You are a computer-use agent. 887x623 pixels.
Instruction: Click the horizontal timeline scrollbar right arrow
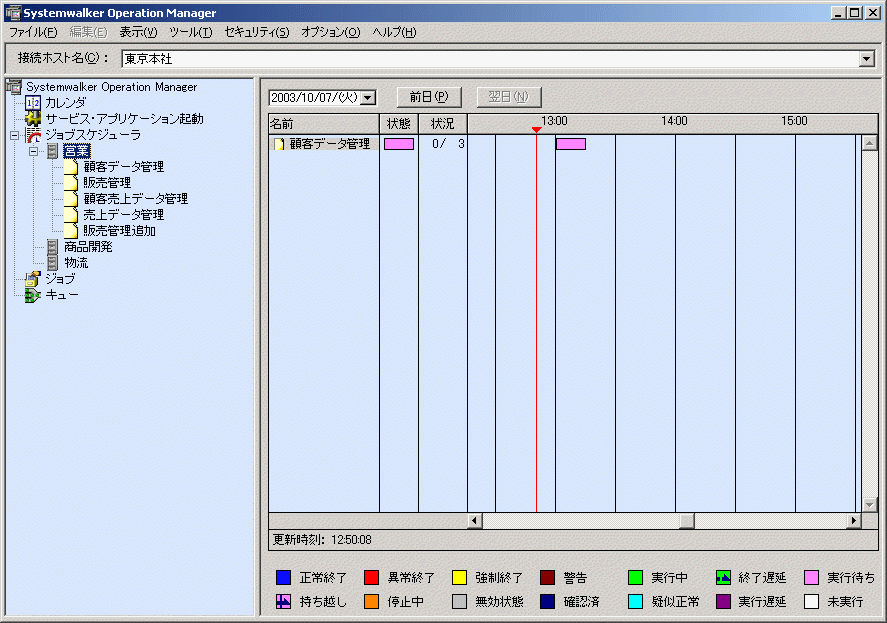[x=854, y=521]
